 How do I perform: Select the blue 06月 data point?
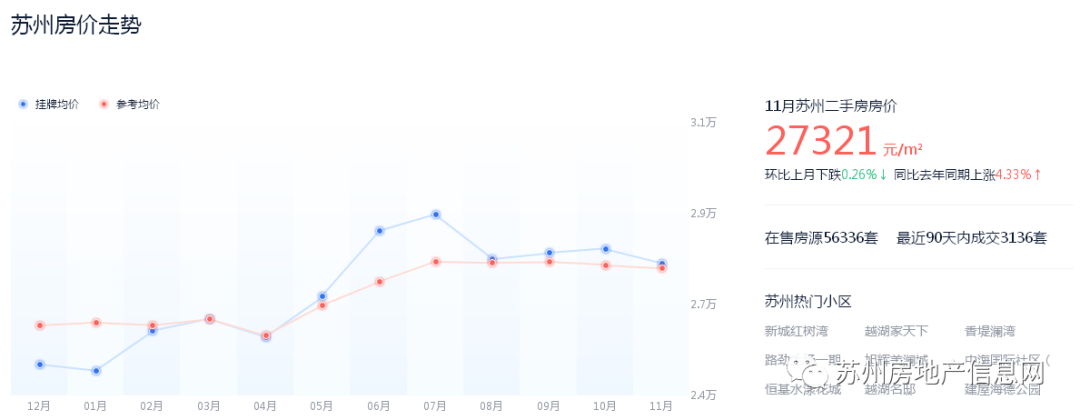pyautogui.click(x=379, y=231)
